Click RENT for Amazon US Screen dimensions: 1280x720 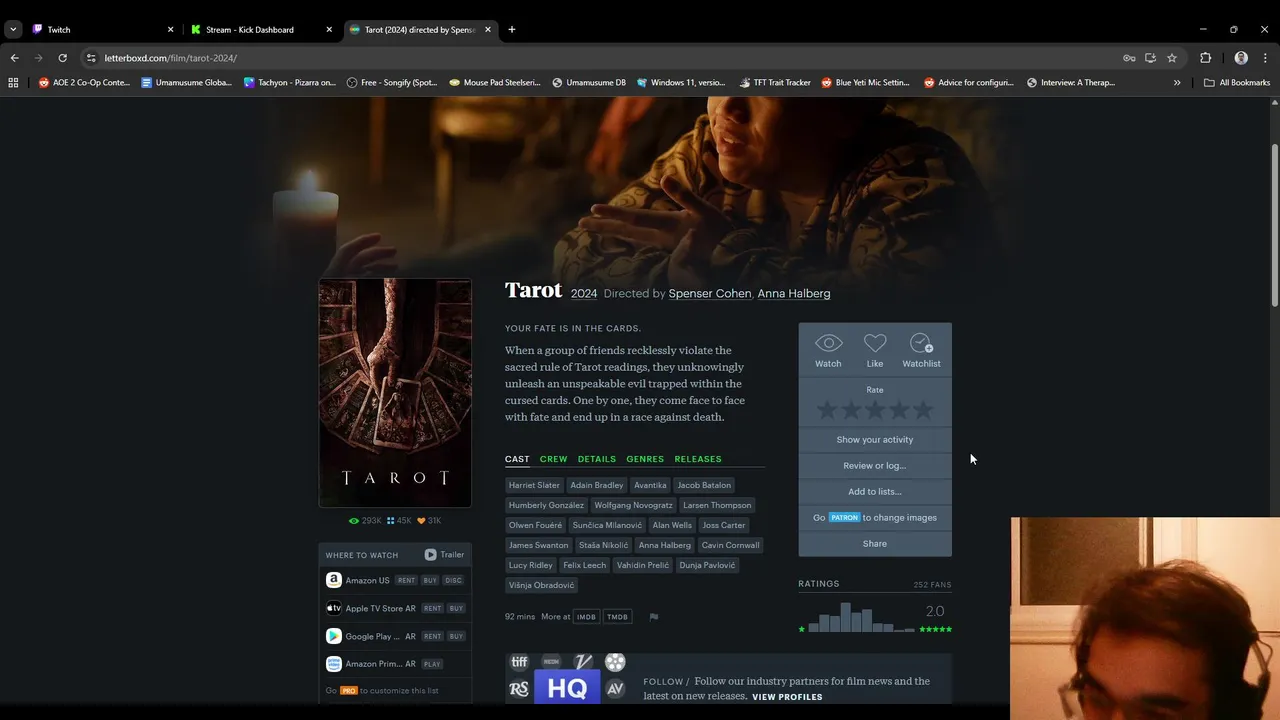tap(406, 580)
